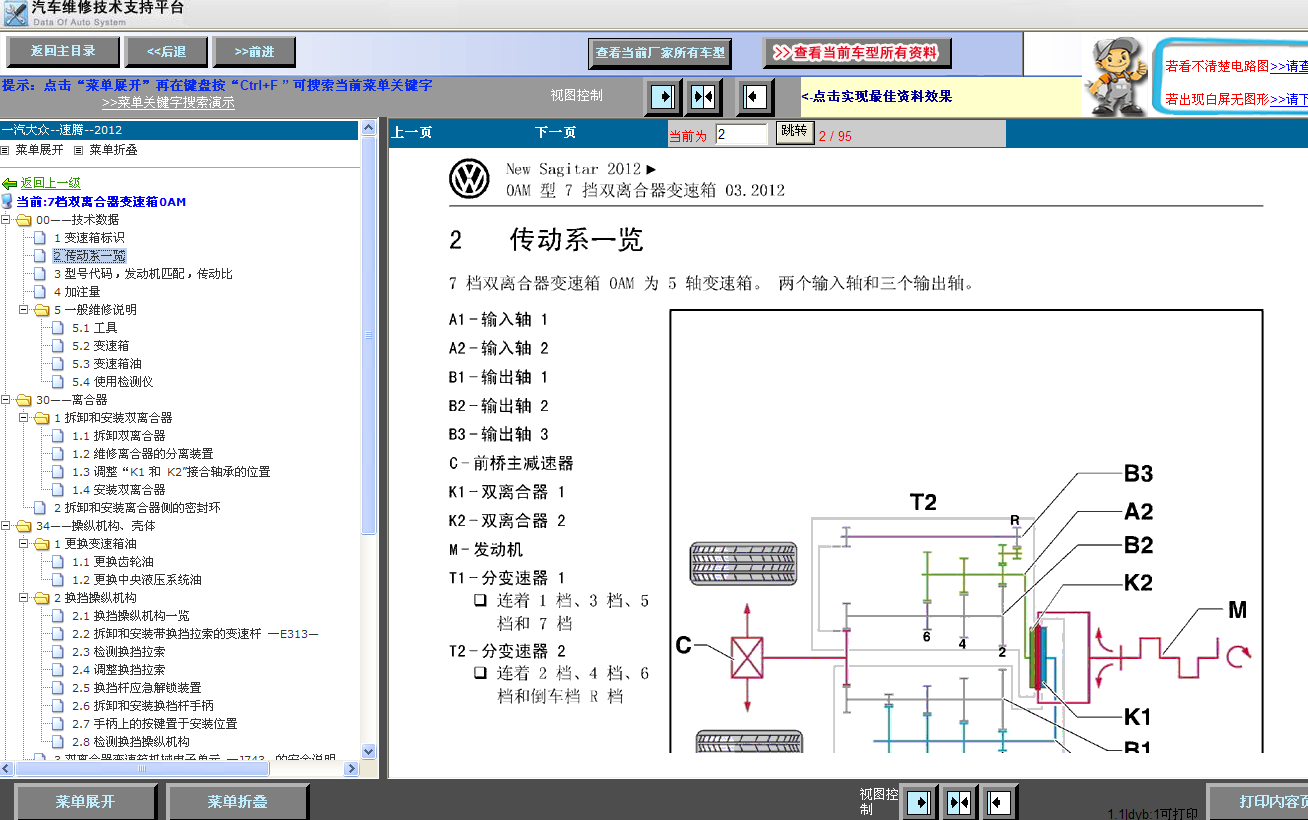Click 返回上一级 link
Viewport: 1308px width, 820px height.
click(51, 183)
